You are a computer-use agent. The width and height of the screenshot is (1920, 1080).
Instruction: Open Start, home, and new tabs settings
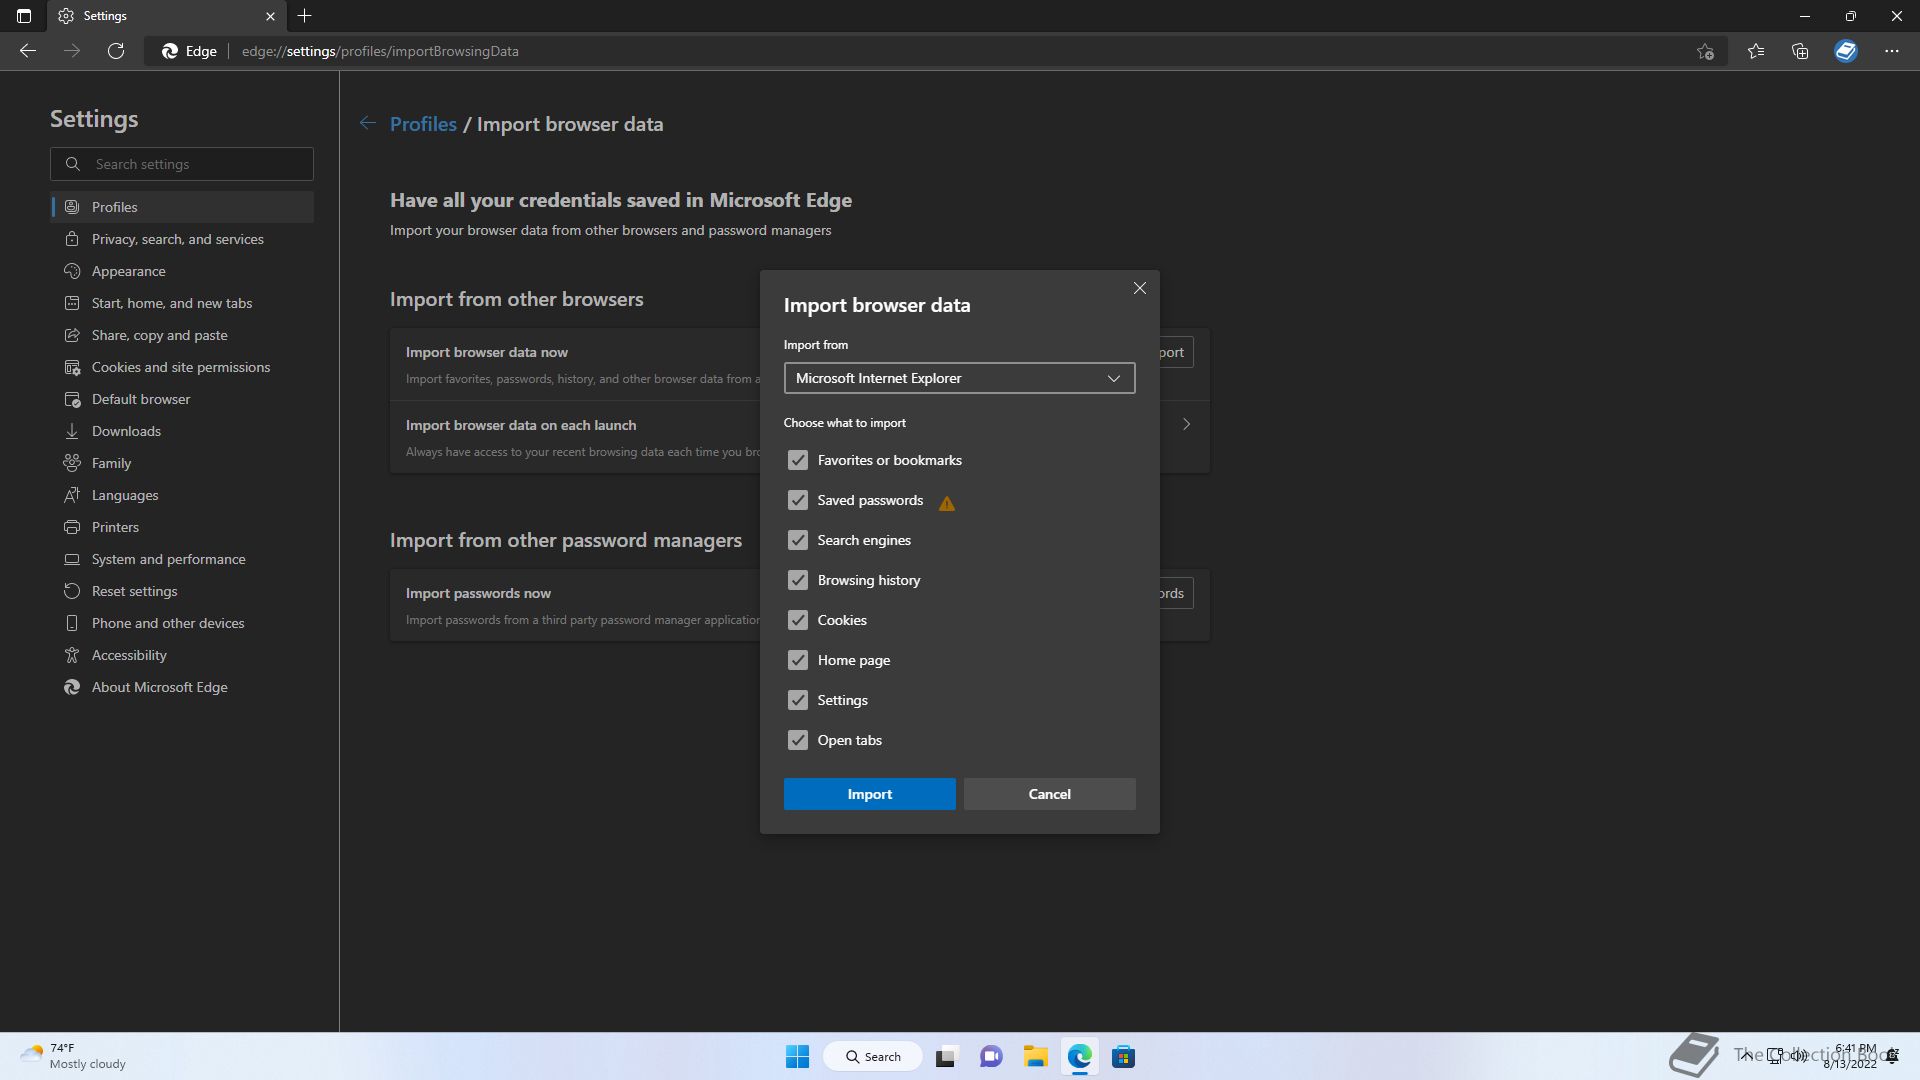[182, 303]
